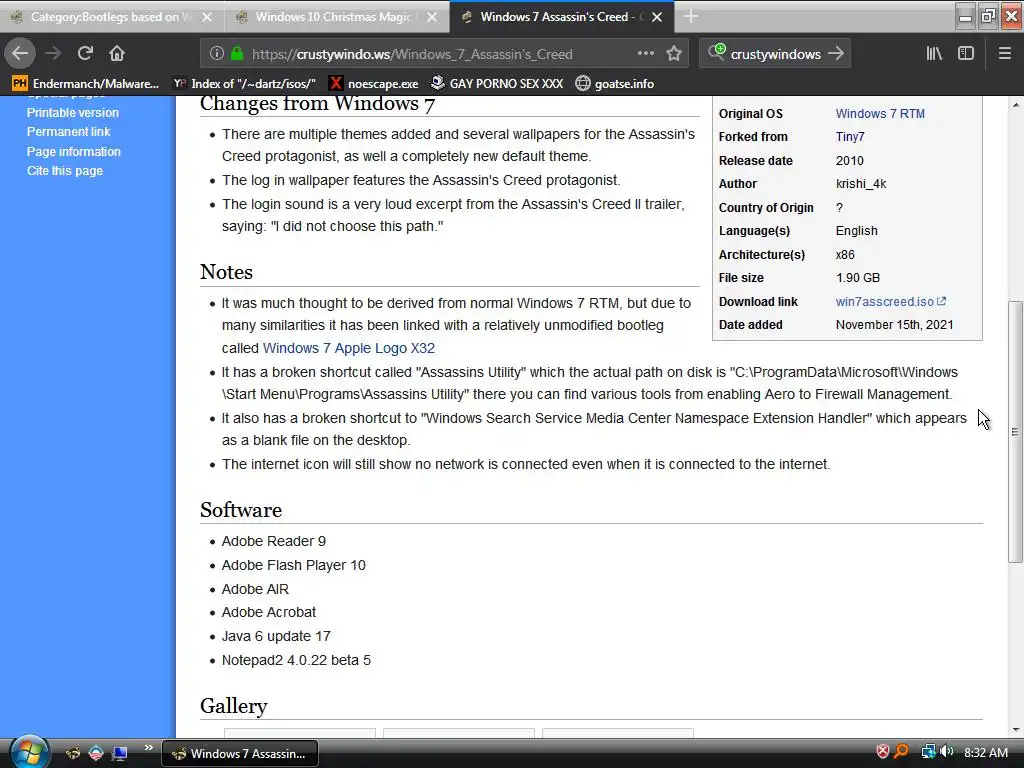Click Cite this page link
1024x768 pixels.
tap(65, 170)
